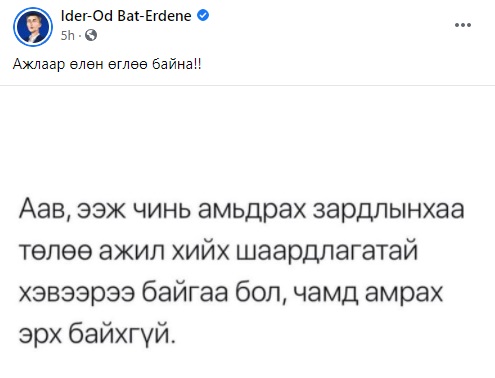This screenshot has width=495, height=378.
Task: Click the word "байна!!" in the caption
Action: point(177,64)
